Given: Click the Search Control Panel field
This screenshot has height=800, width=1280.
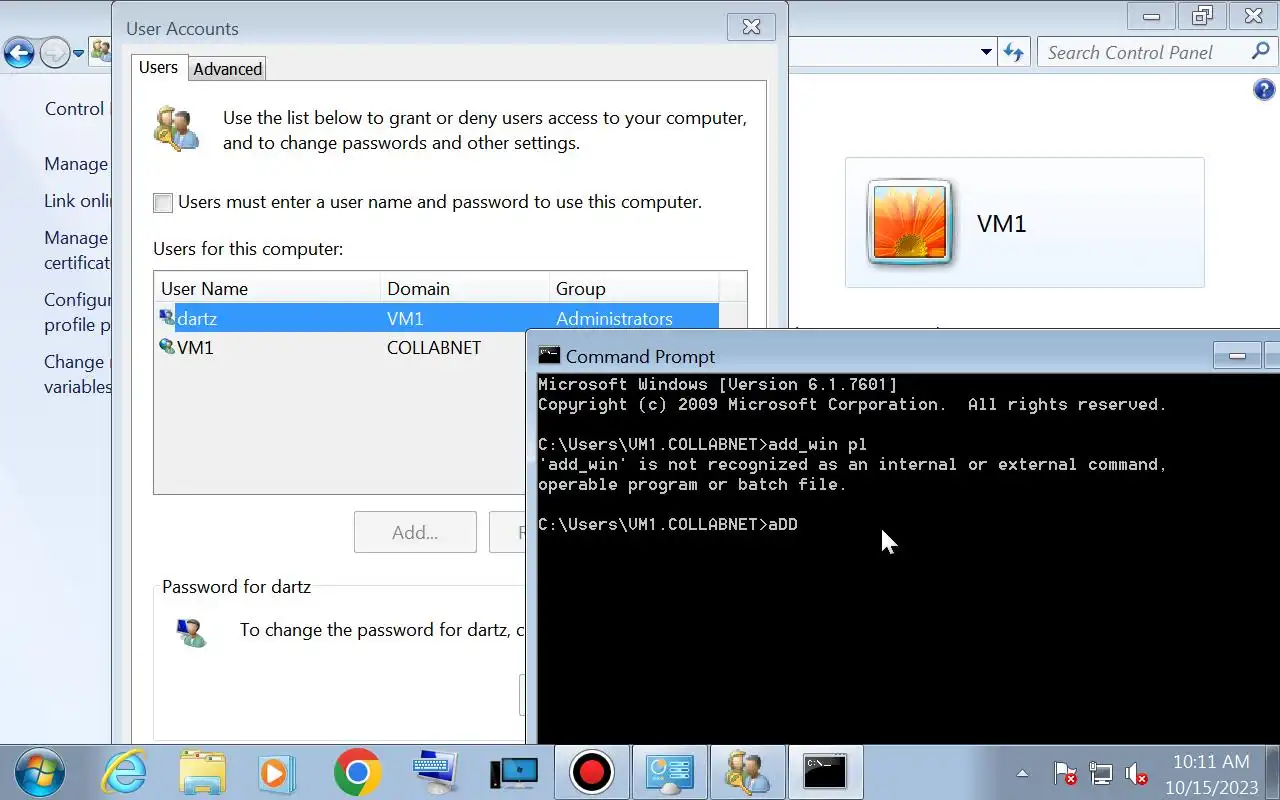Looking at the screenshot, I should click(x=1145, y=53).
